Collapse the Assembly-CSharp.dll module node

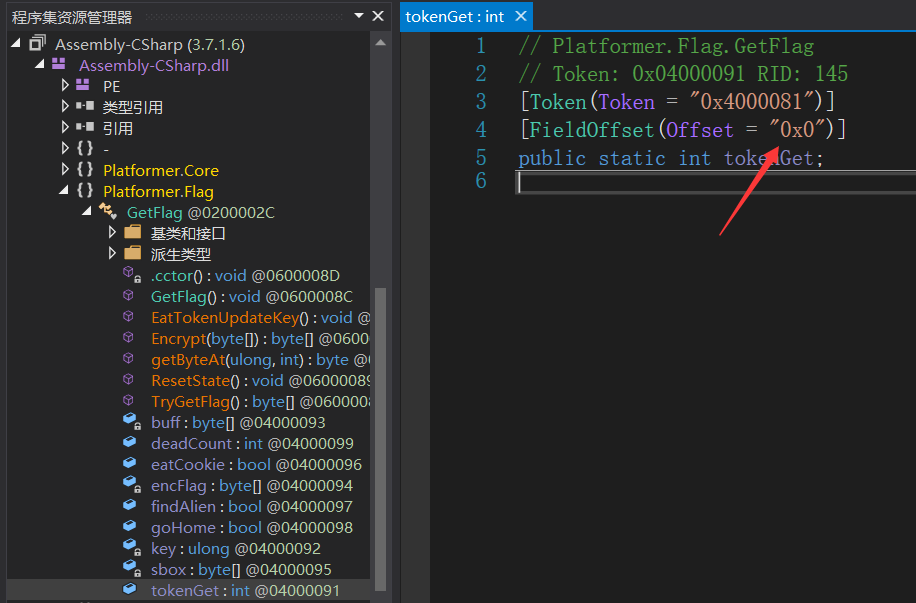(40, 64)
